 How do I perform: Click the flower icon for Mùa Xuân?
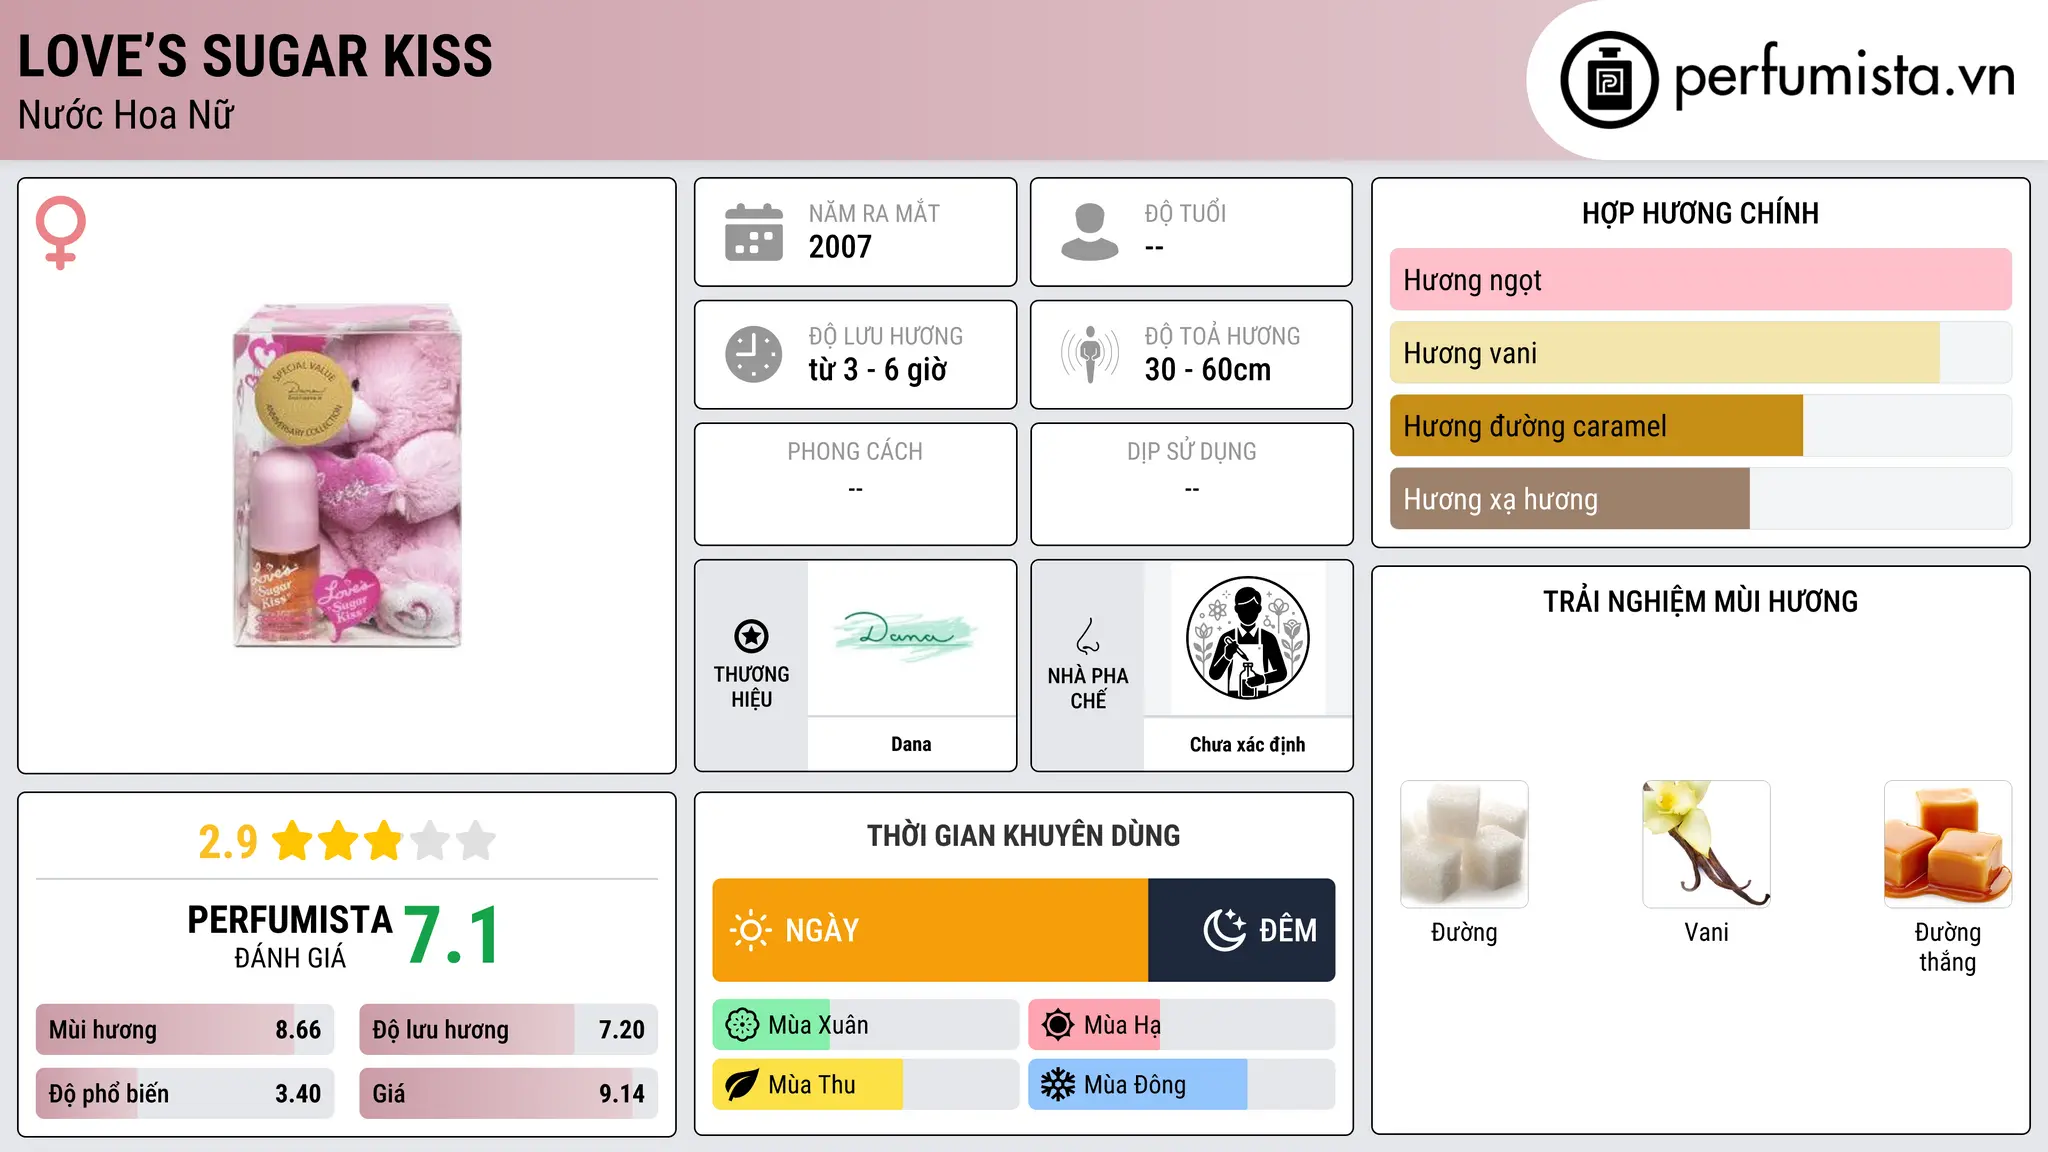(742, 1025)
